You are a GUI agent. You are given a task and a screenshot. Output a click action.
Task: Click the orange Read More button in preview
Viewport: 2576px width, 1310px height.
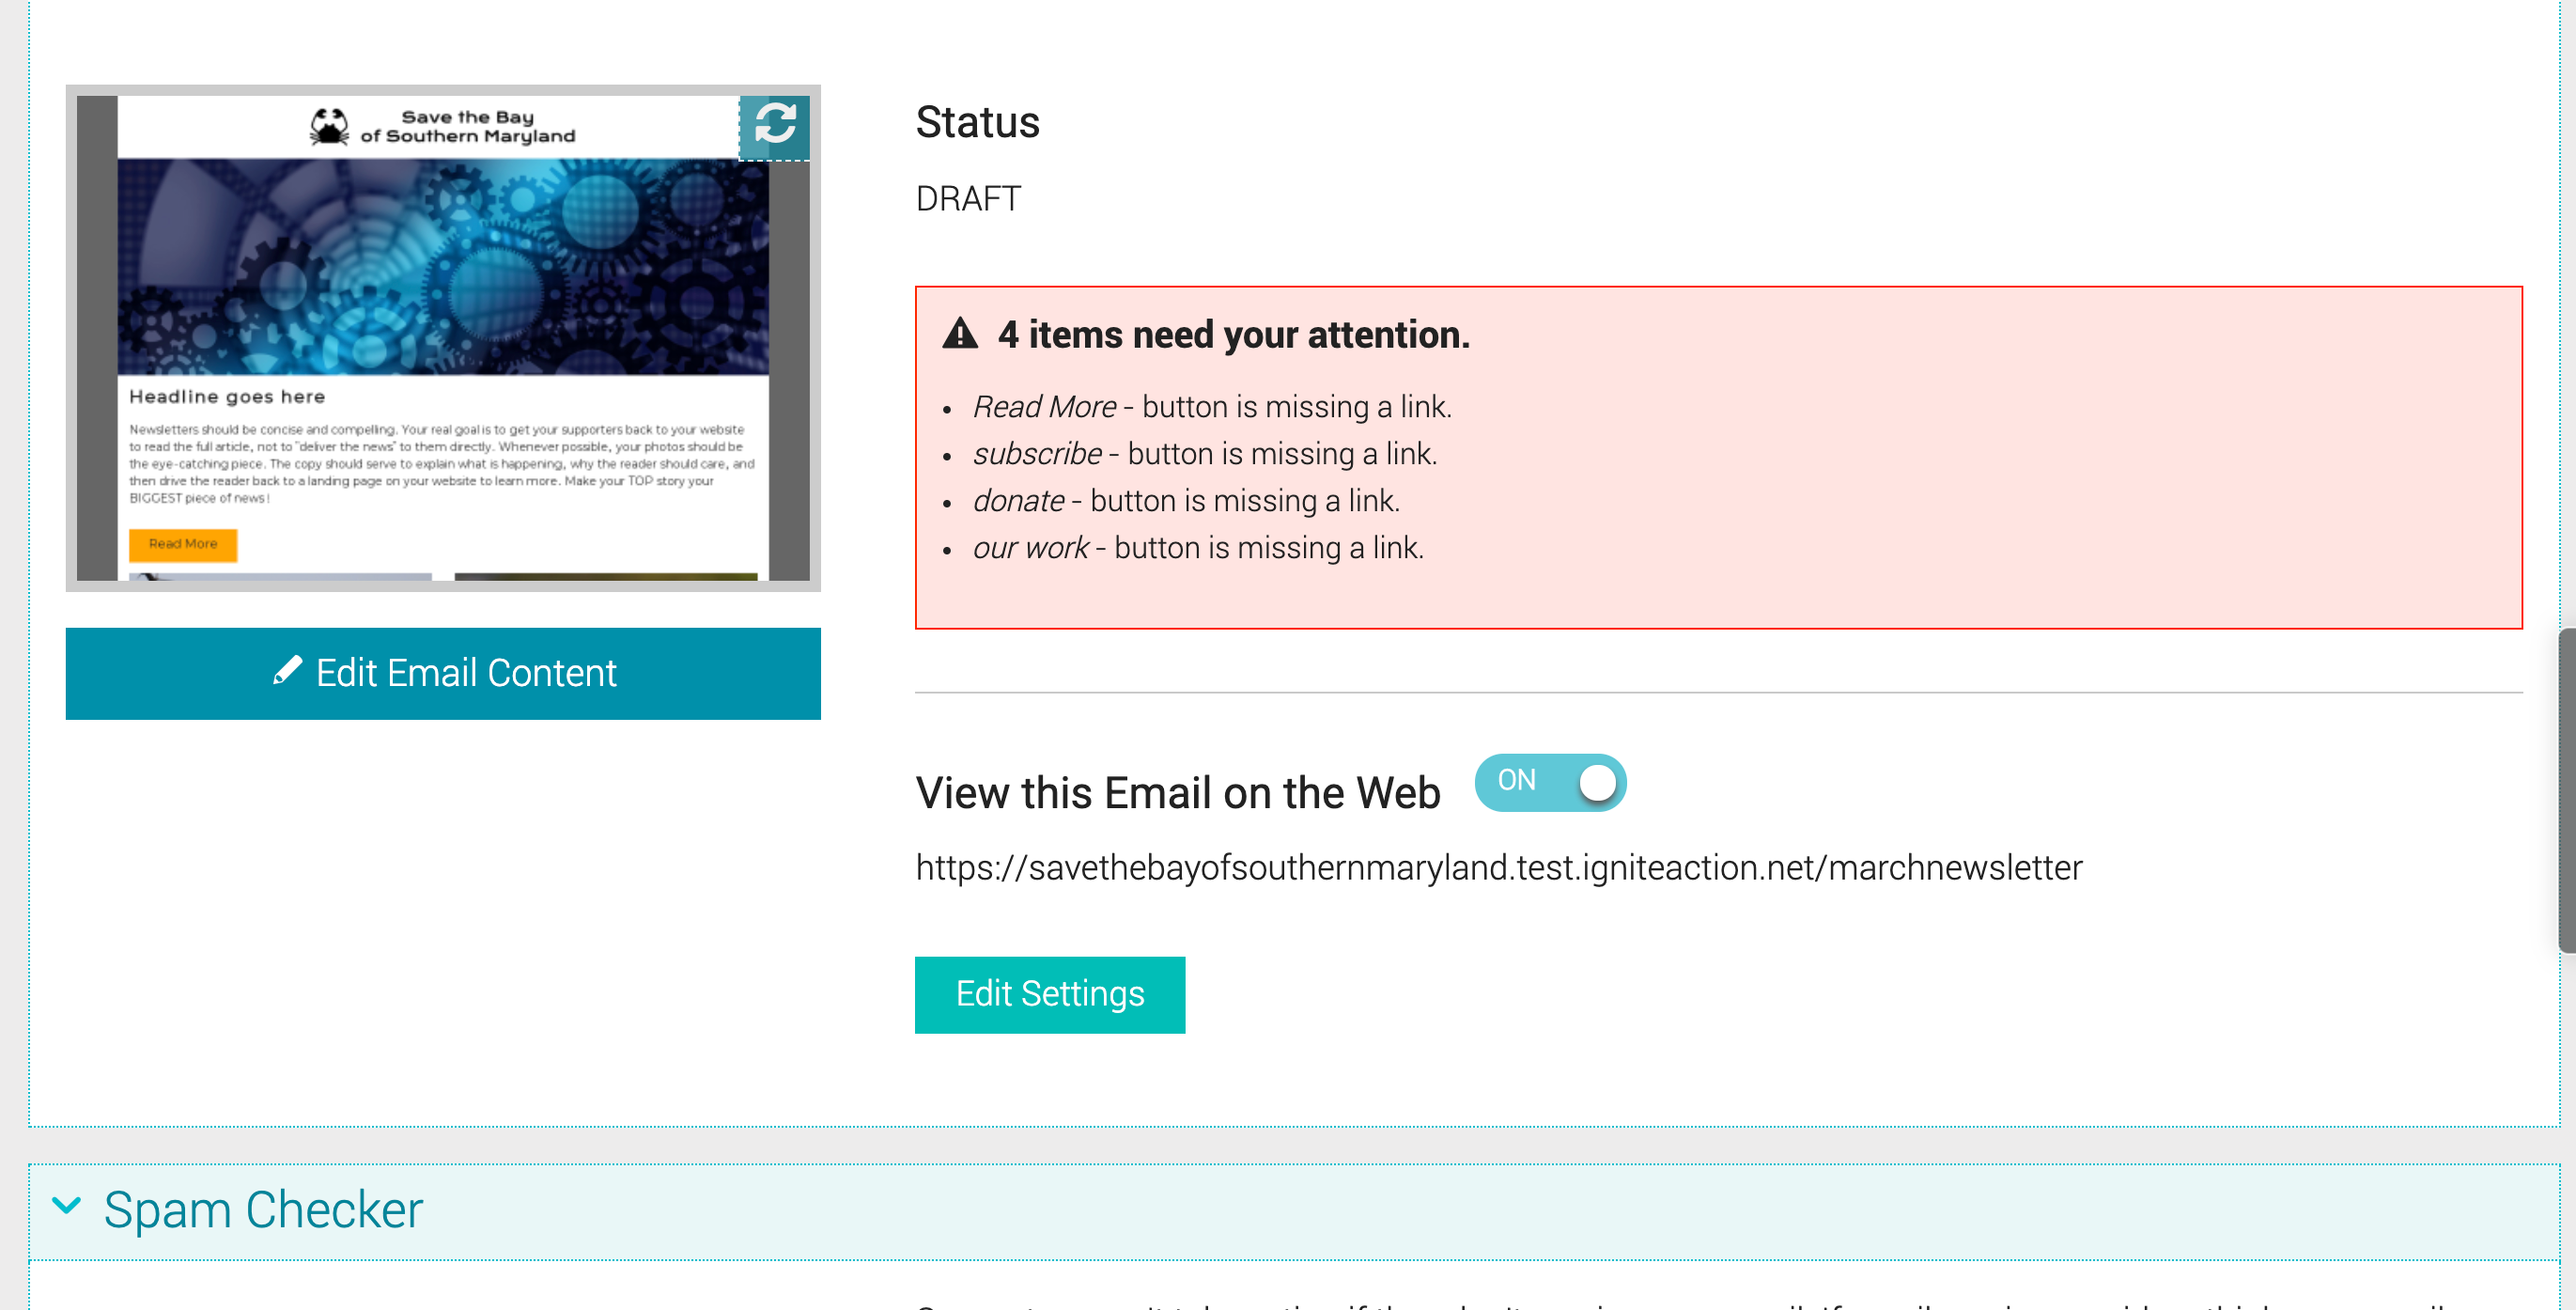[x=183, y=544]
